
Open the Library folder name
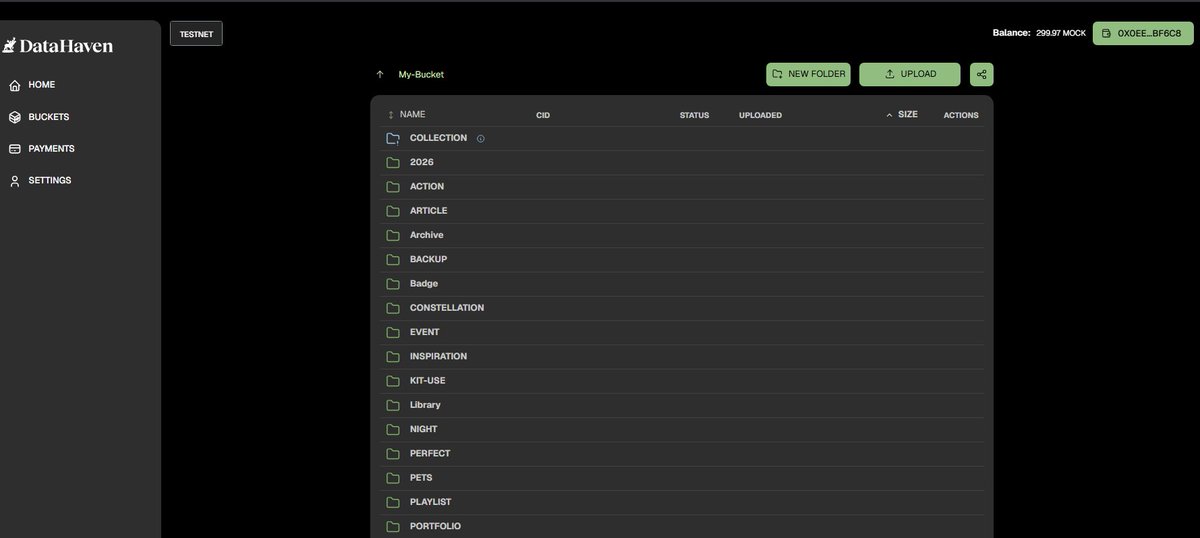(425, 405)
